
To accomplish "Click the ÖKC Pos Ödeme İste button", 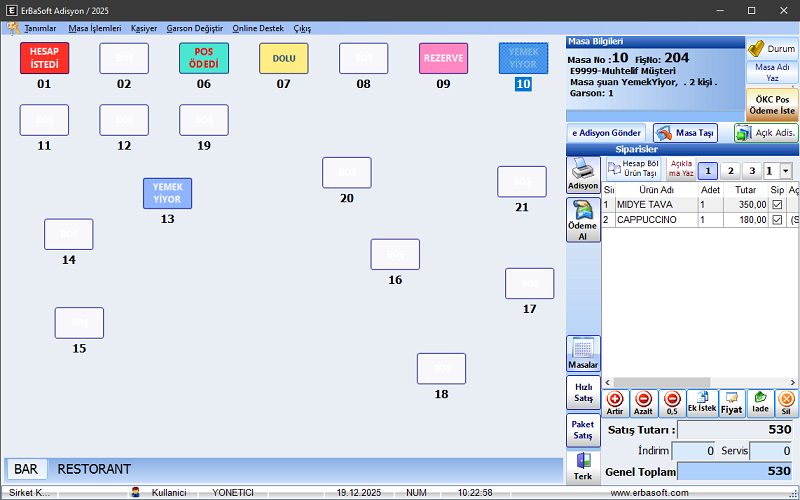I will [x=771, y=104].
